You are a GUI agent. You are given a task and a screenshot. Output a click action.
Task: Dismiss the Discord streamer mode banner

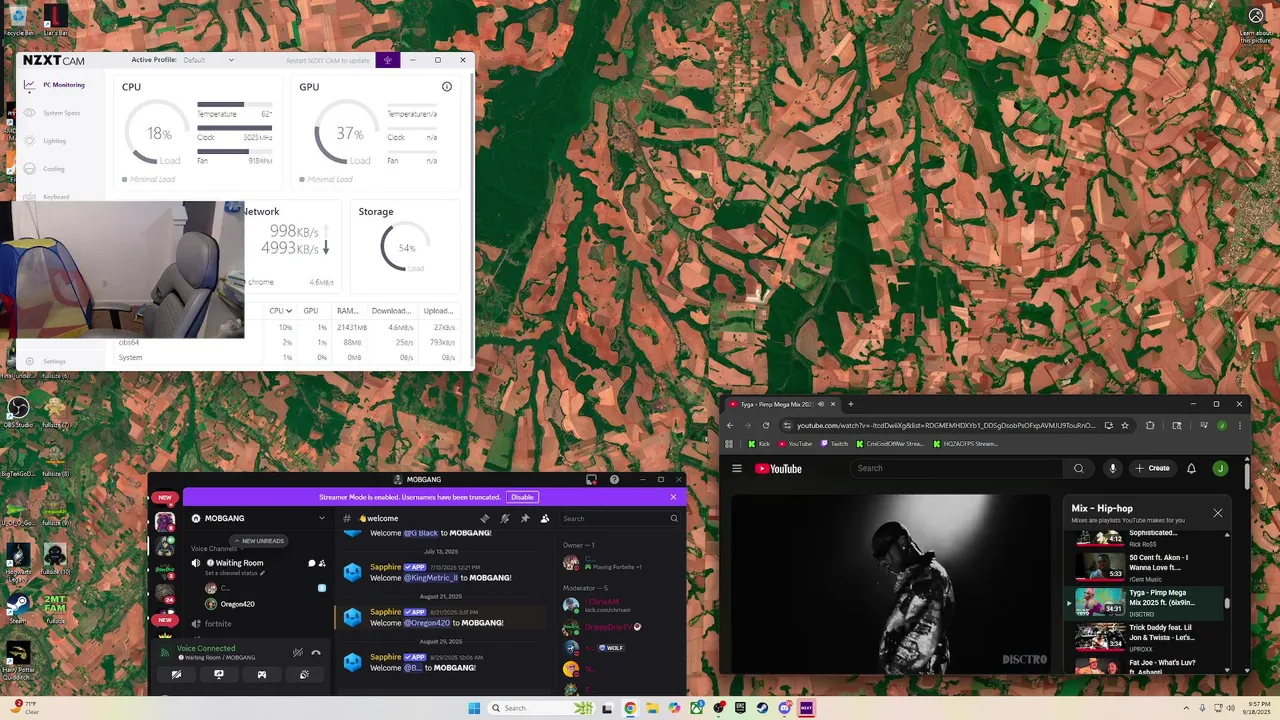(673, 497)
